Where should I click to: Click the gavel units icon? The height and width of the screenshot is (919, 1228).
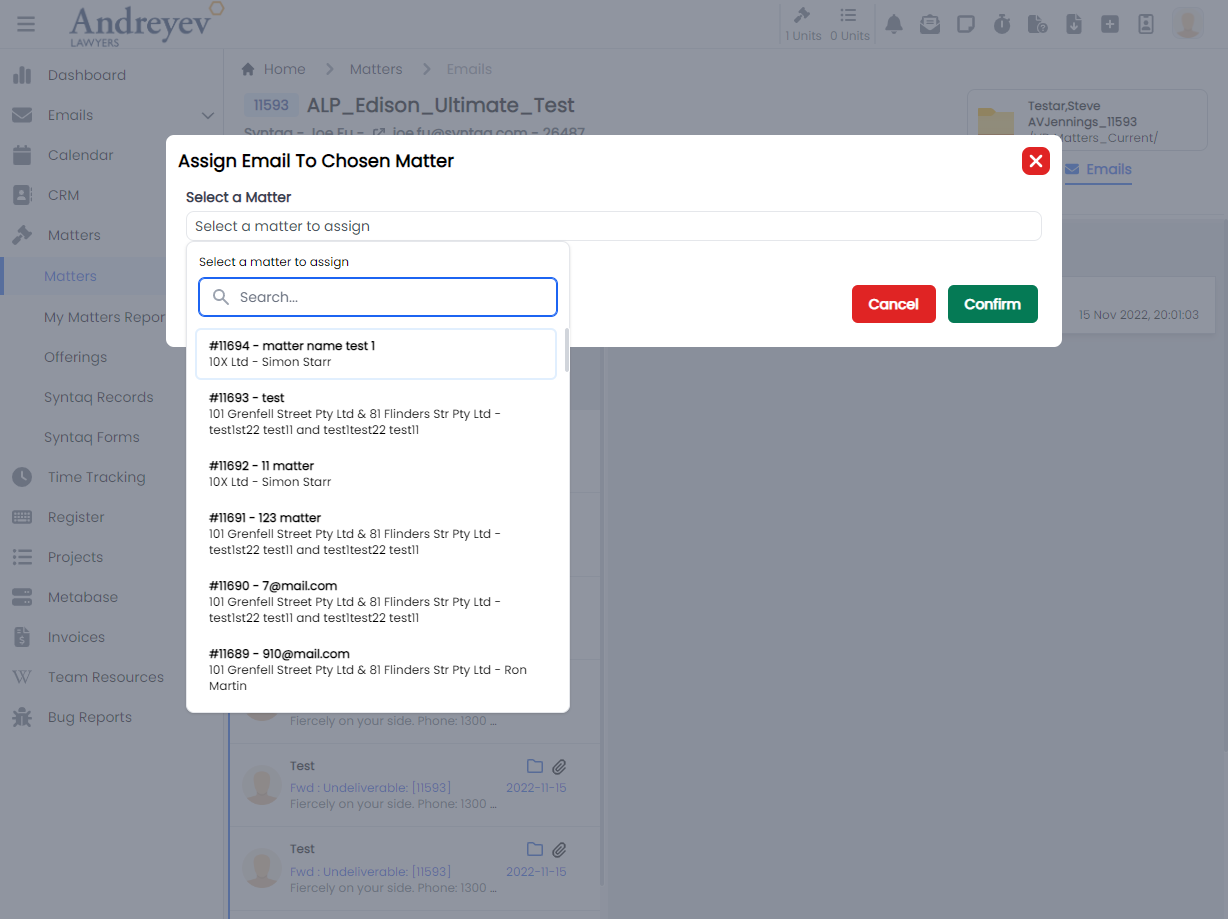point(802,16)
